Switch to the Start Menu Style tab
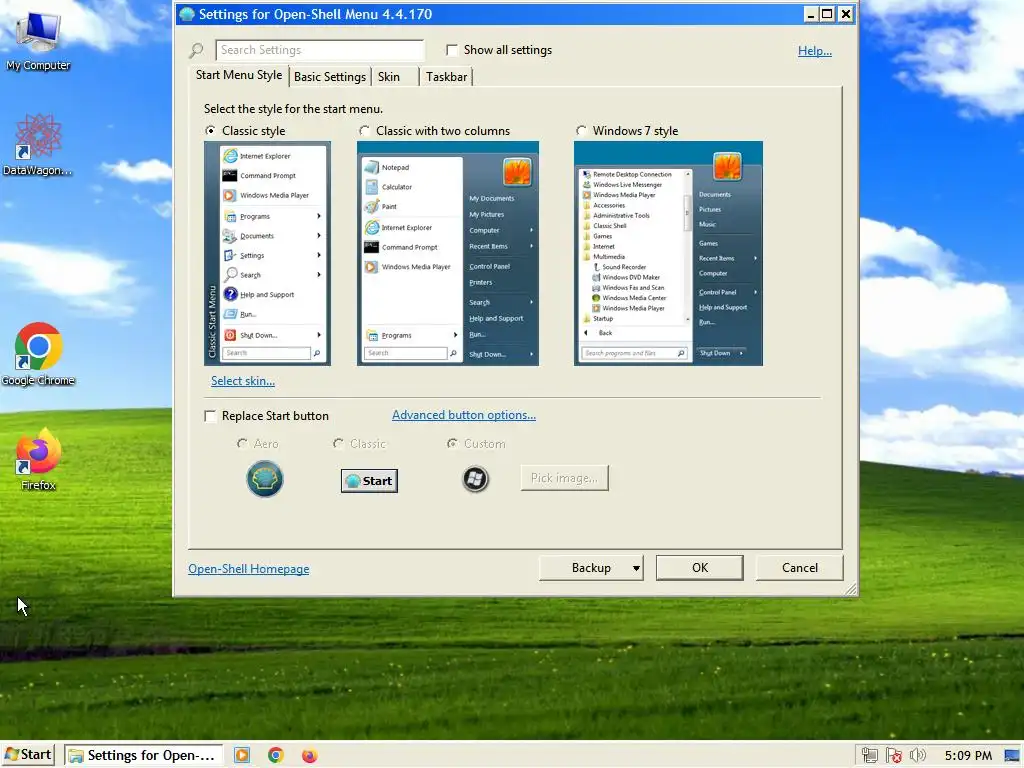 (239, 75)
